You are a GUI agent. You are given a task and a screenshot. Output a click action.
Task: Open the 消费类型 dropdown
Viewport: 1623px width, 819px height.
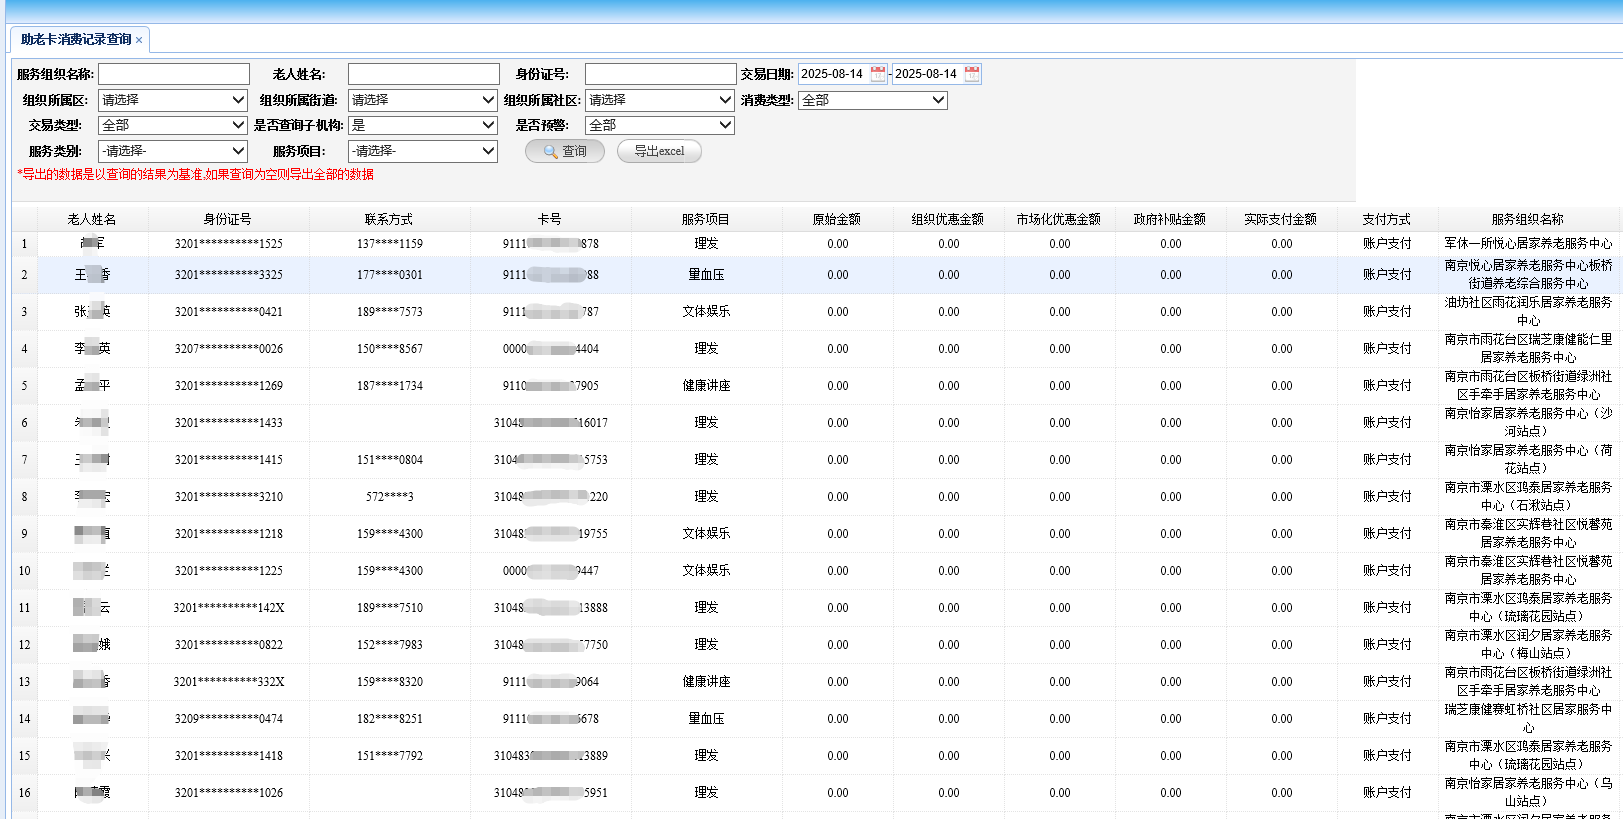pyautogui.click(x=872, y=100)
